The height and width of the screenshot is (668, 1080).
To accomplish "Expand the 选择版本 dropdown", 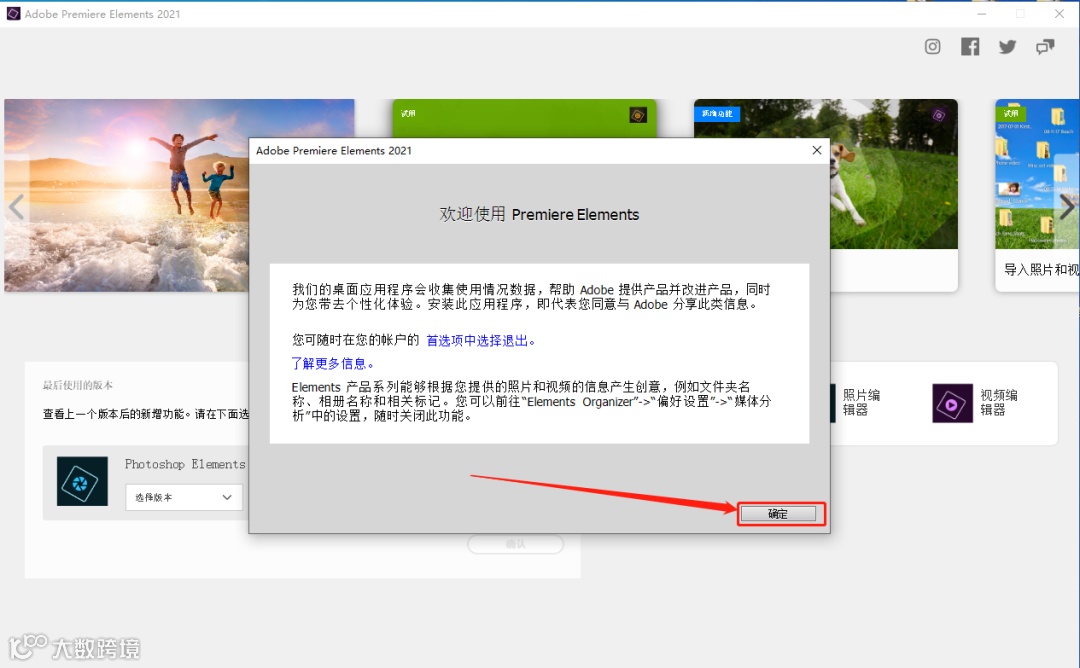I will coord(183,497).
